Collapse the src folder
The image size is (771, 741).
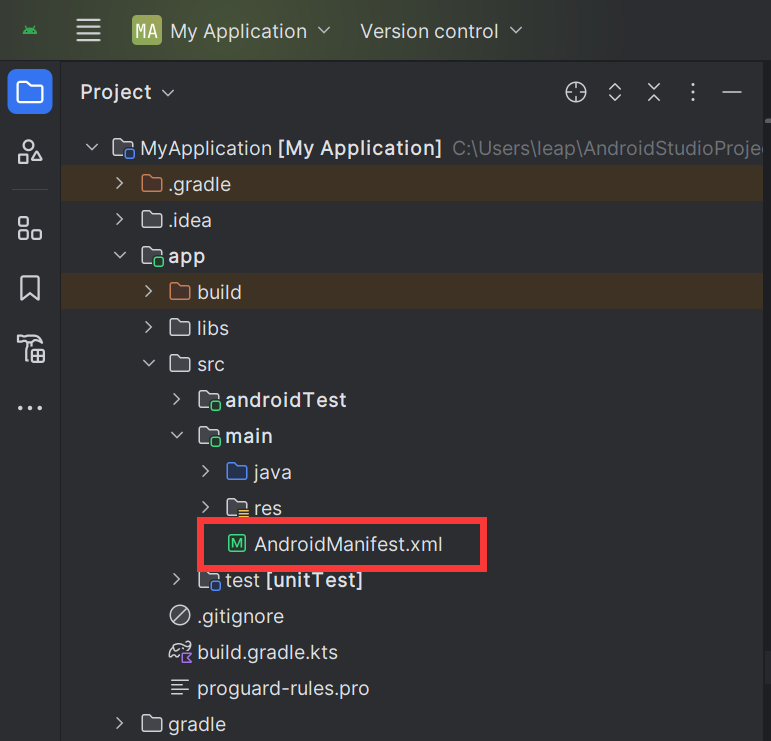(149, 364)
